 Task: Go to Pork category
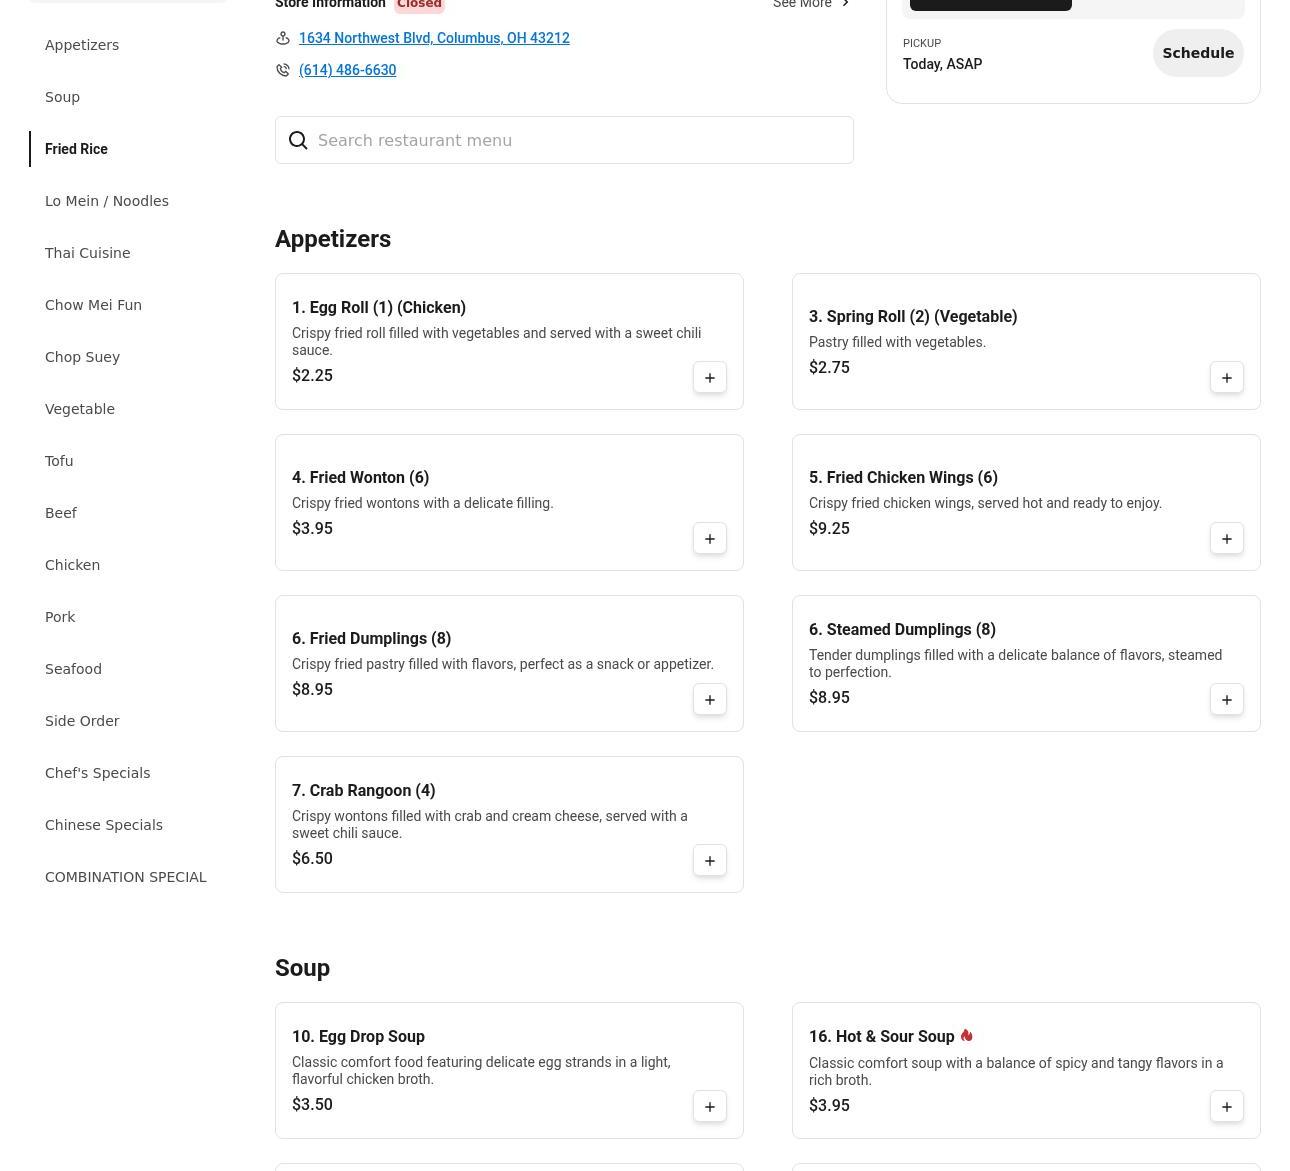pyautogui.click(x=60, y=617)
